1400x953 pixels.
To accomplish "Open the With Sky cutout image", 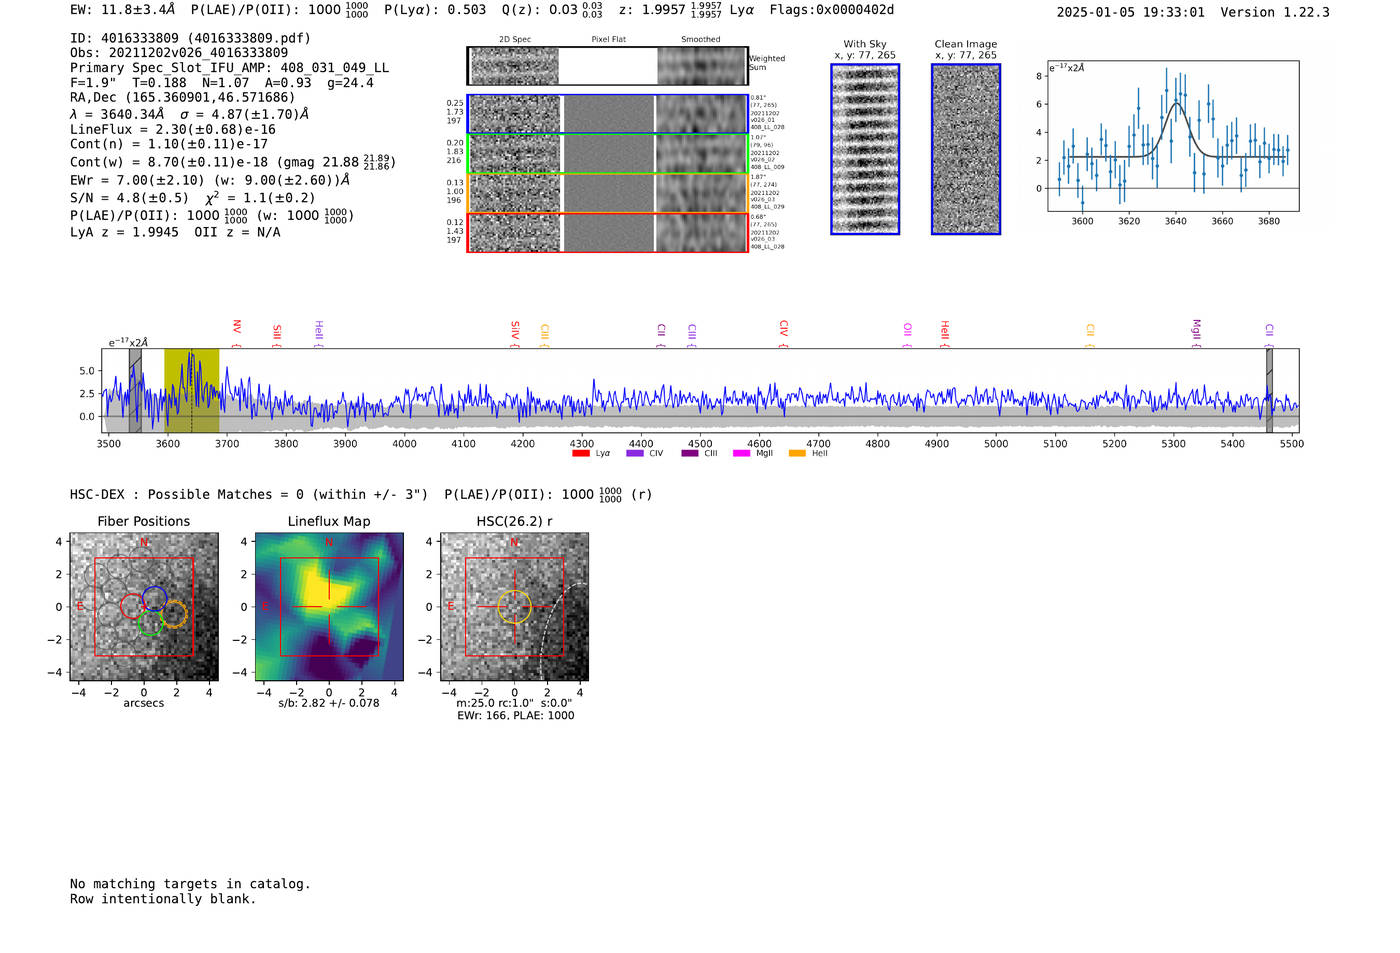I will 865,149.
